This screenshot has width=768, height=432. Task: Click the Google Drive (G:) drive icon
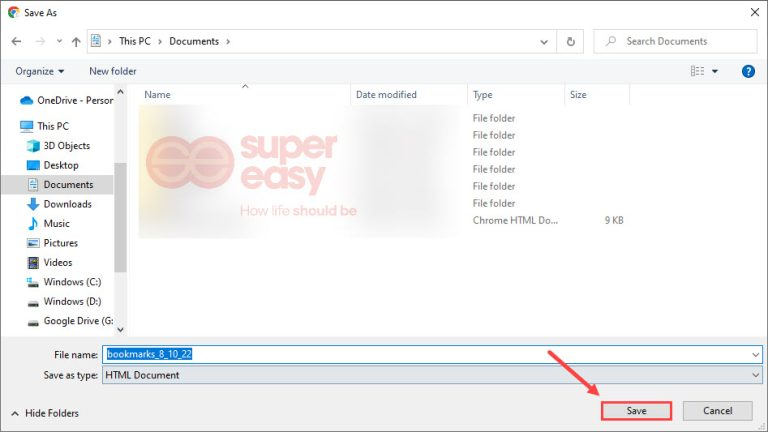[33, 322]
